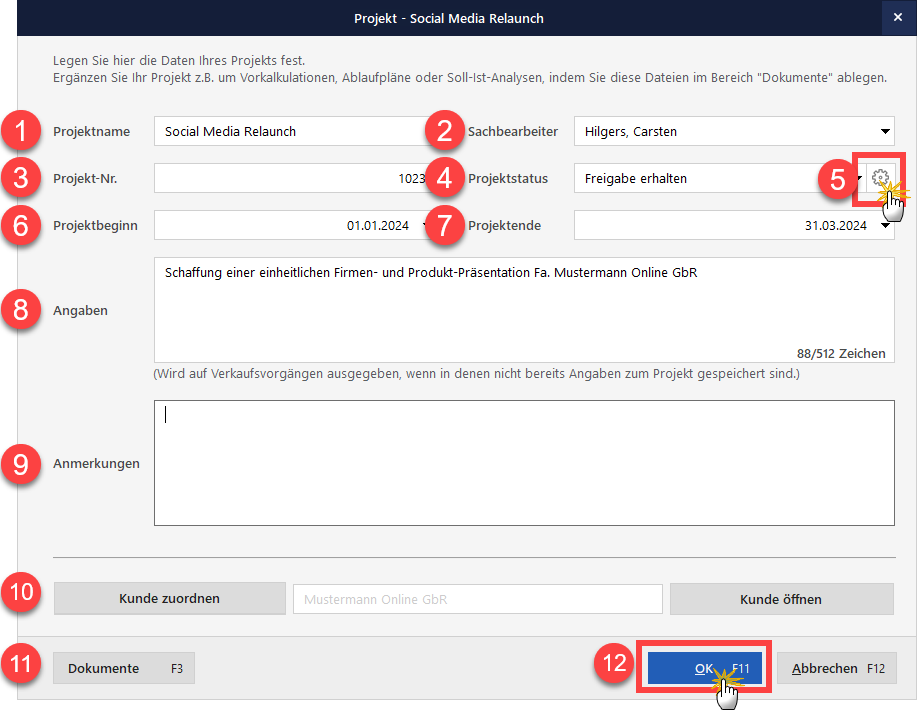Click the red number 1 marker beside Projektname
This screenshot has width=917, height=712.
coord(21,131)
